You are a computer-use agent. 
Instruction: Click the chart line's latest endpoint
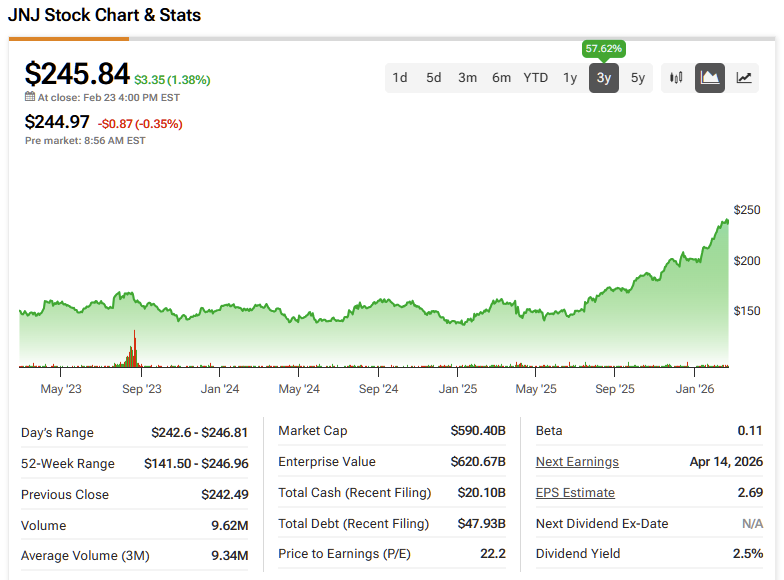726,220
